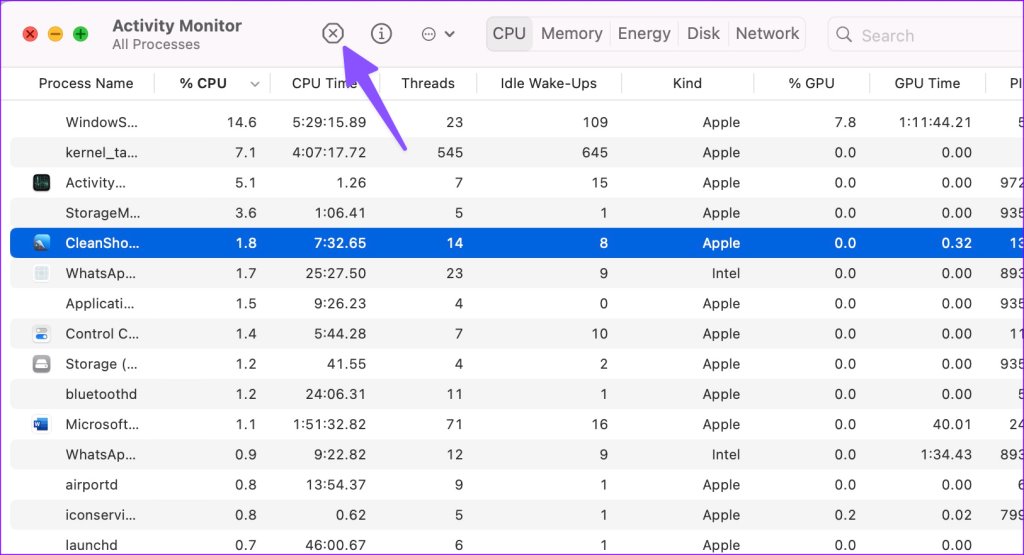Sort by Kind column header
This screenshot has width=1024, height=555.
pos(687,84)
